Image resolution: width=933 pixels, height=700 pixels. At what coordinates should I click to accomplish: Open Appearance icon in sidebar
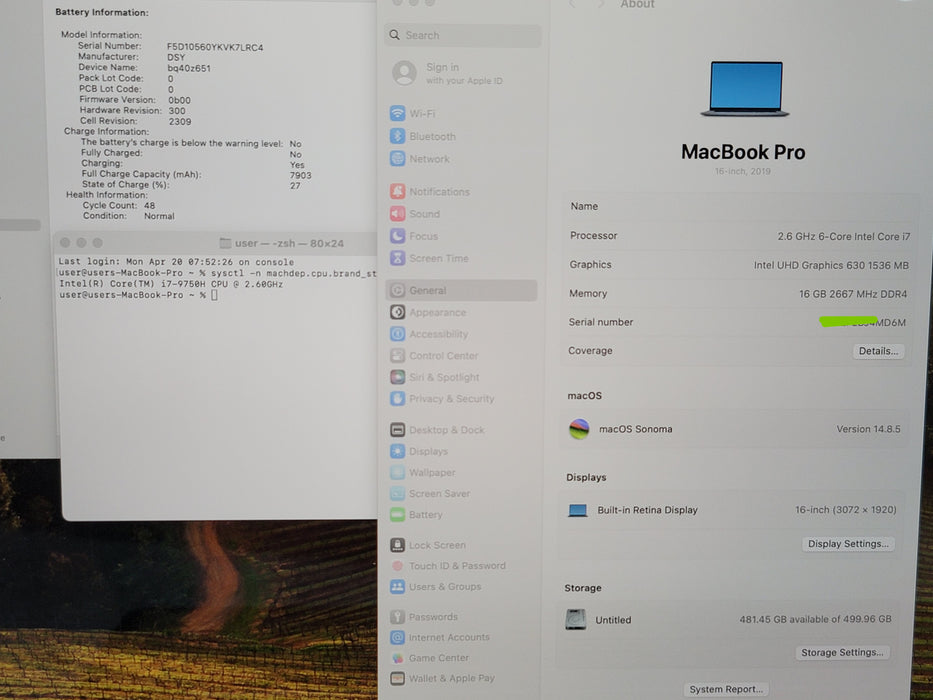click(397, 312)
